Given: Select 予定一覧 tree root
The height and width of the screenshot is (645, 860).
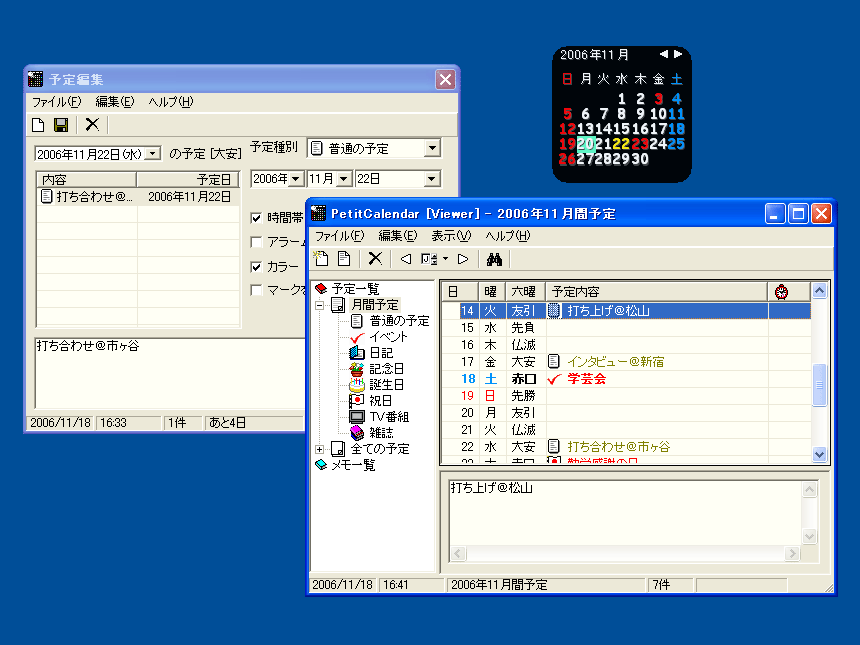Looking at the screenshot, I should 355,289.
